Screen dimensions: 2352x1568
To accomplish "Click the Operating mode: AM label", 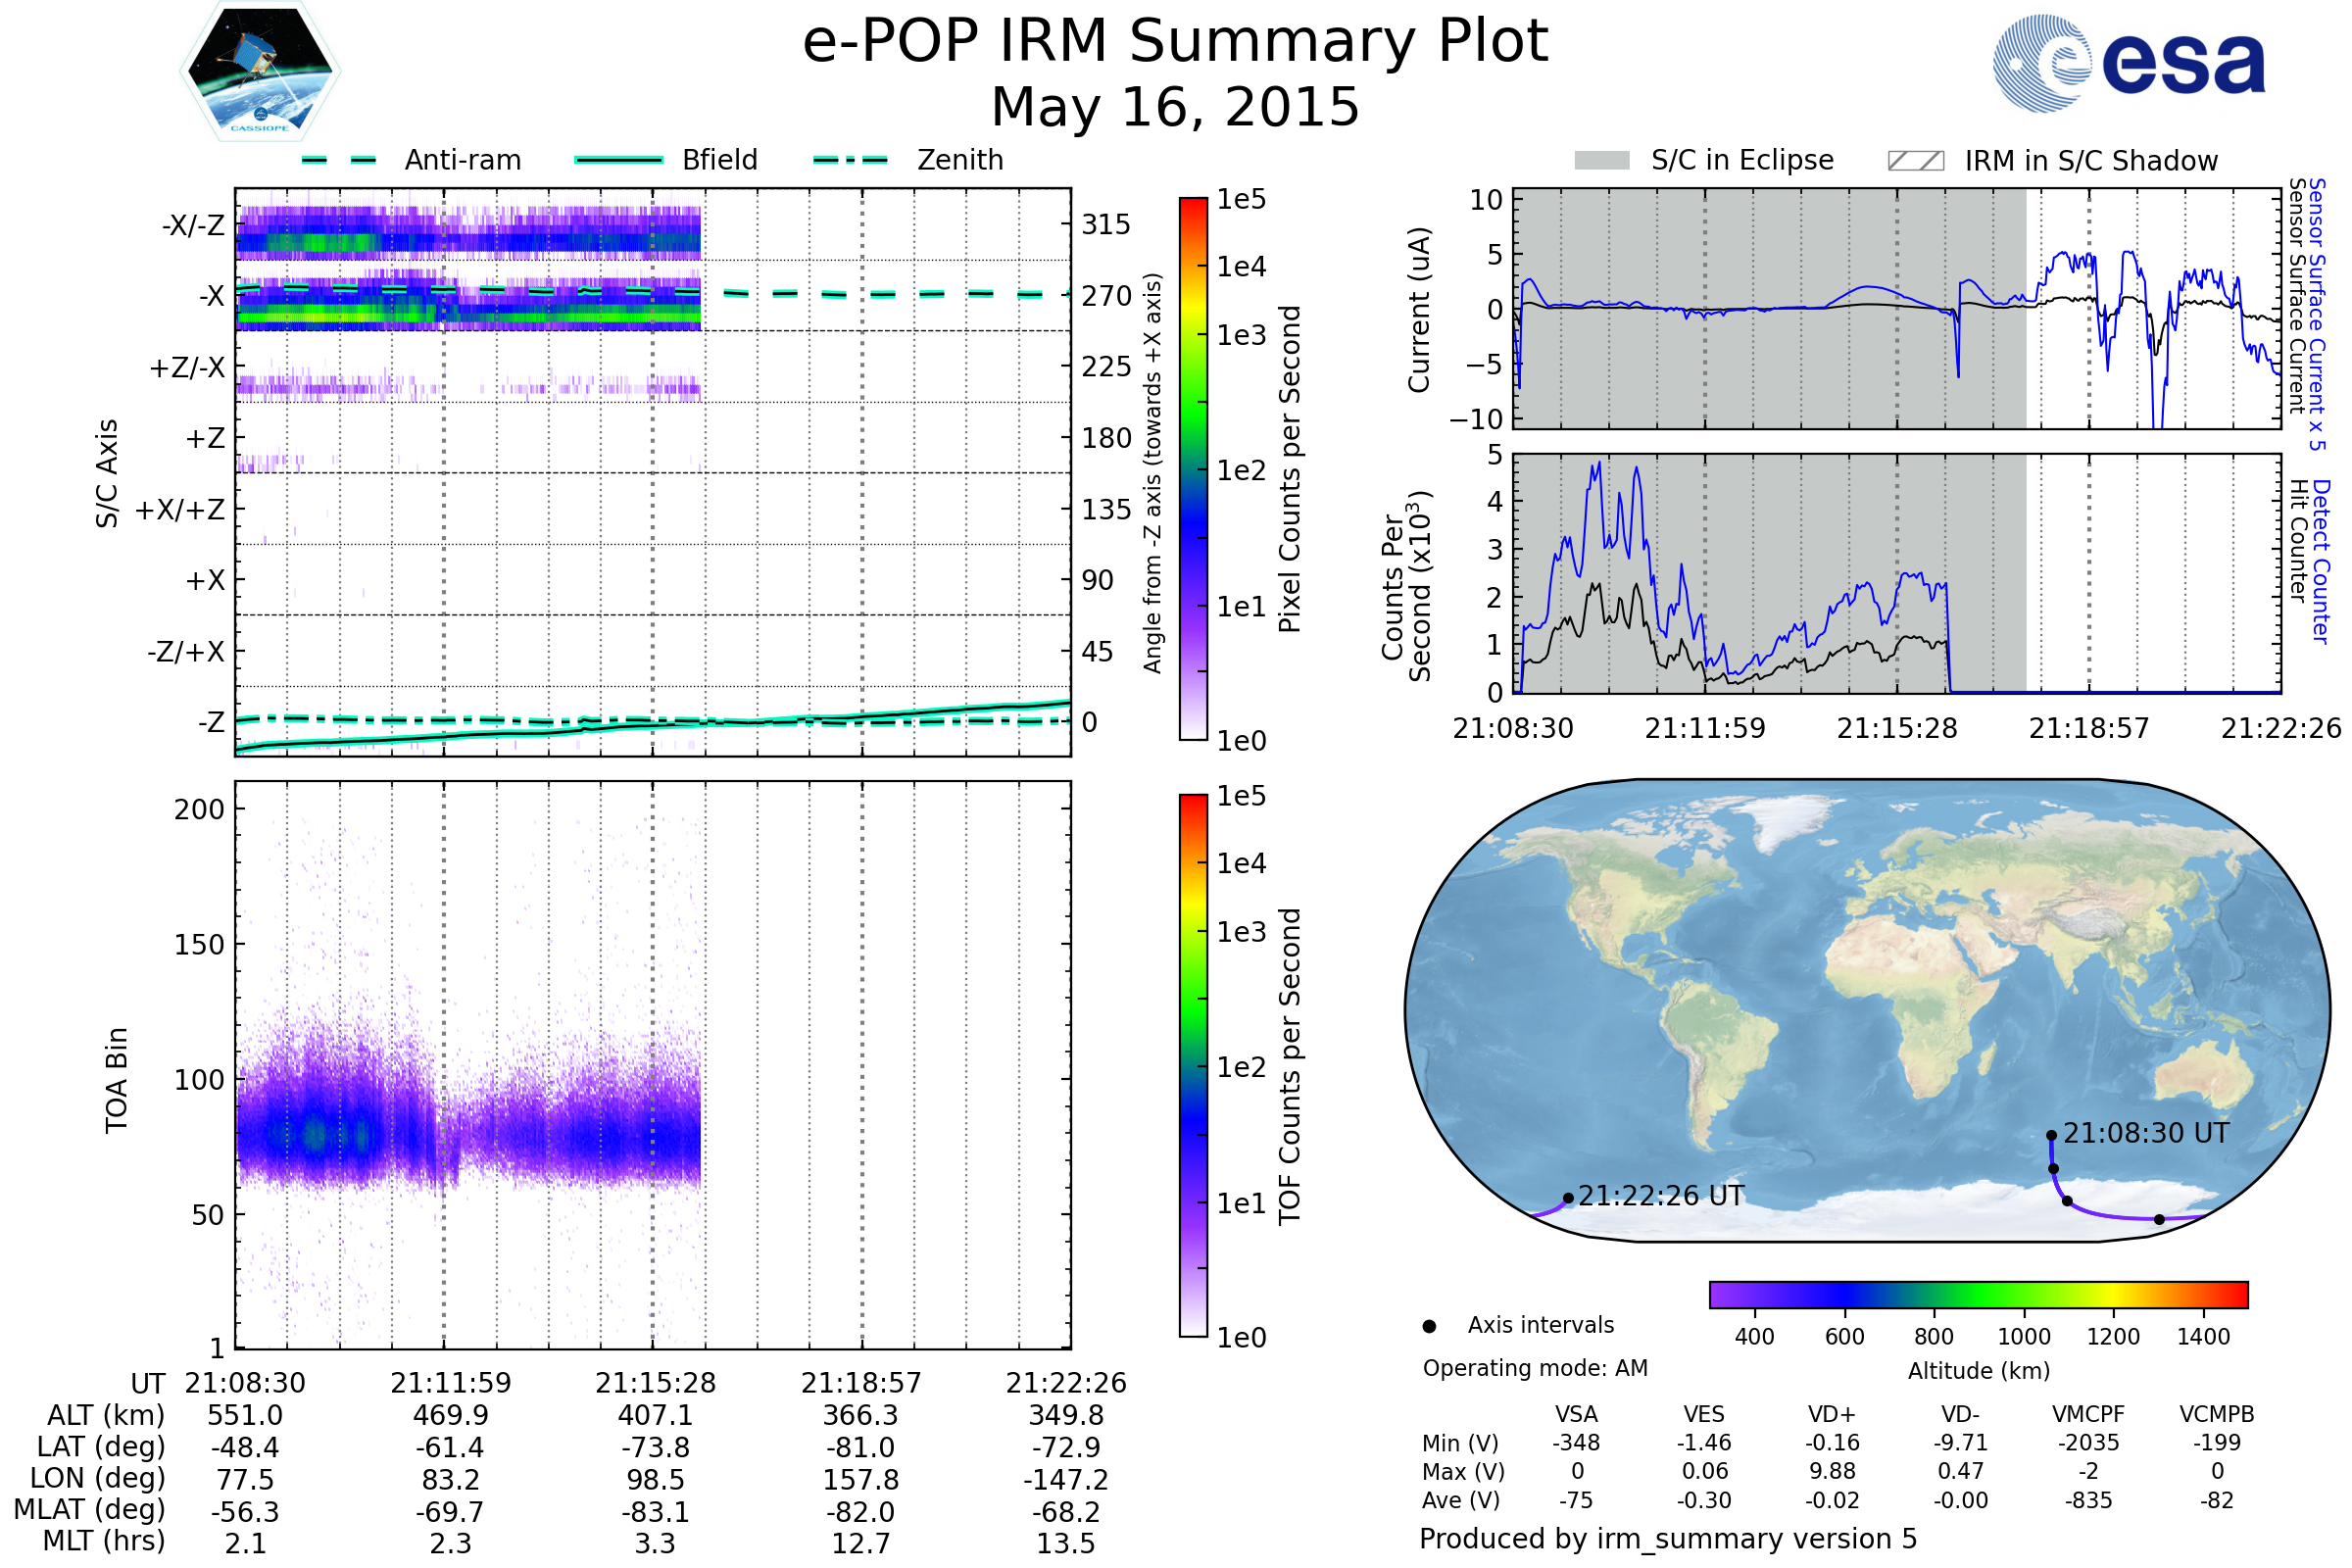I will [x=1535, y=1368].
